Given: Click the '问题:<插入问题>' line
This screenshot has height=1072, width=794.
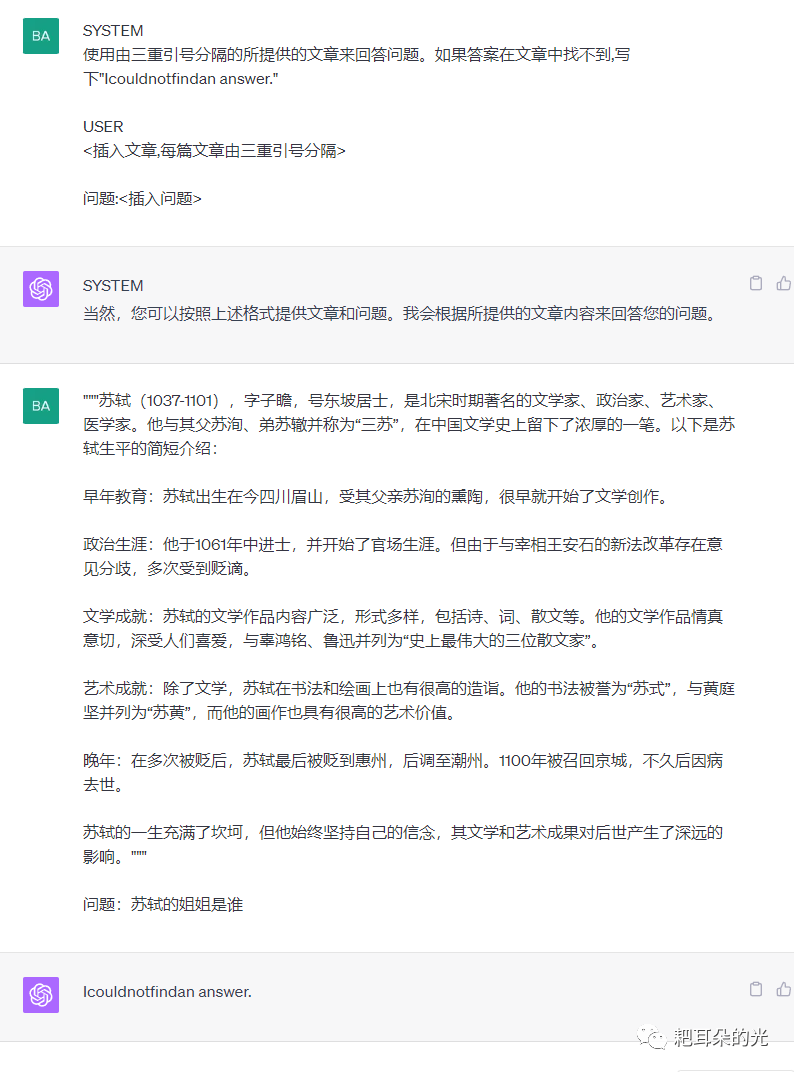Looking at the screenshot, I should [142, 199].
